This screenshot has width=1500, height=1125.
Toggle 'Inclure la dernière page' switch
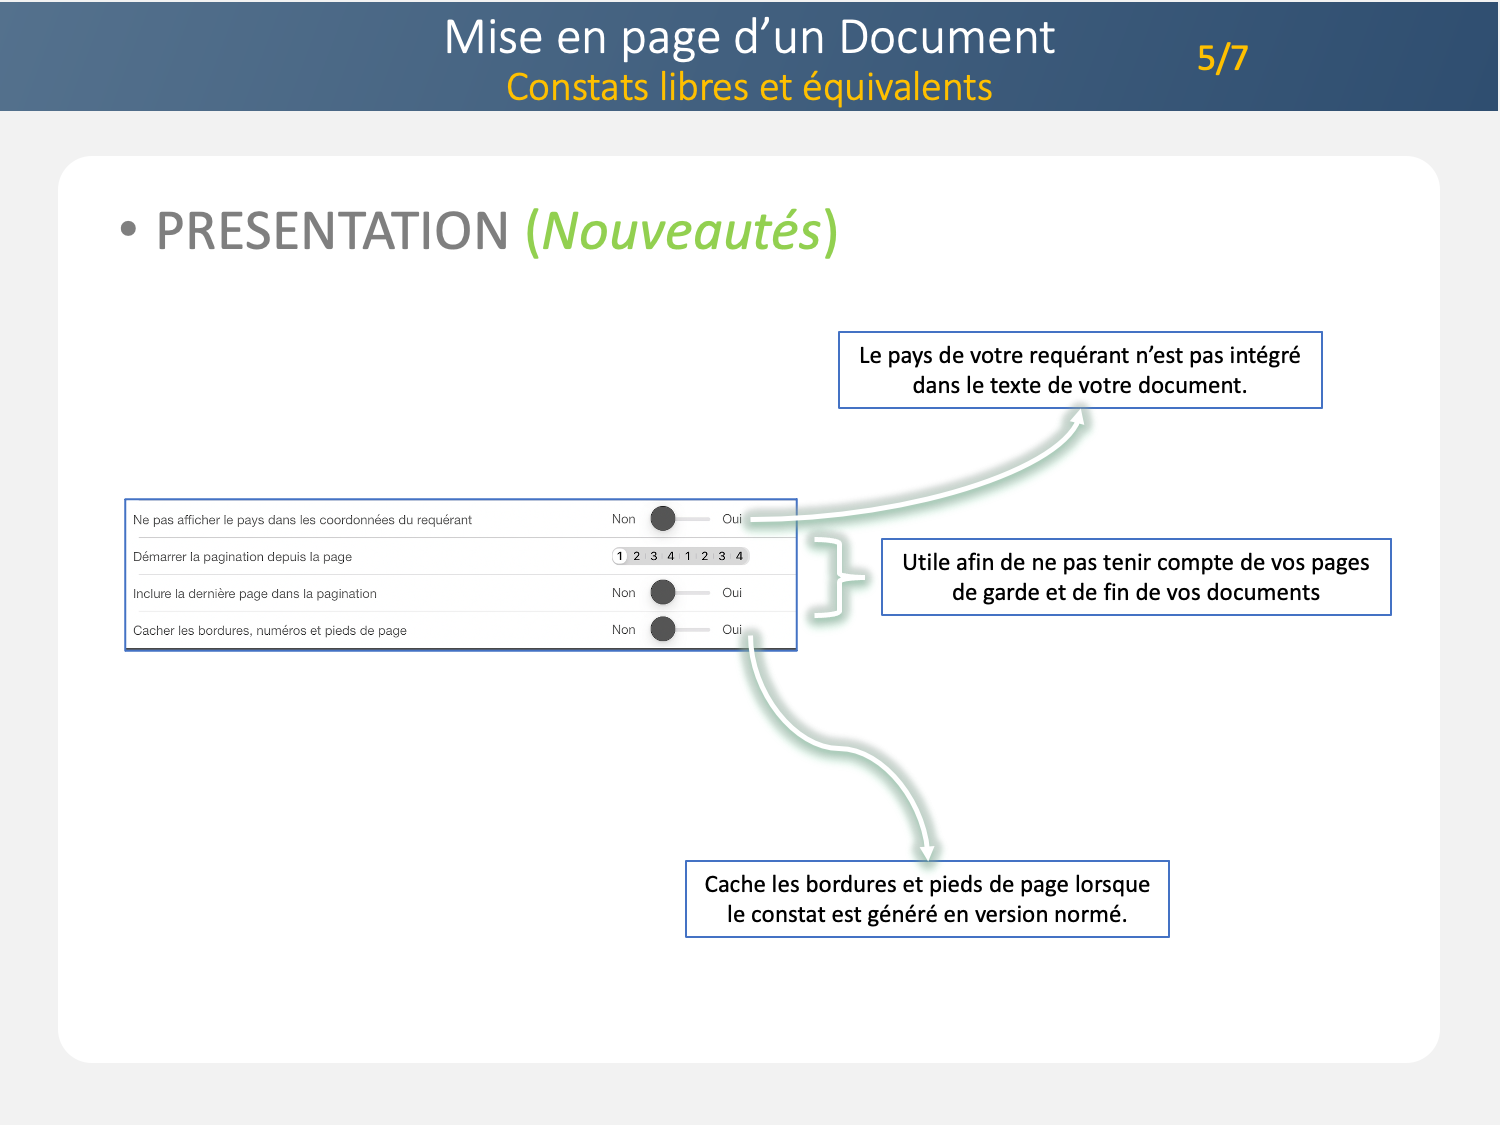[x=664, y=593]
